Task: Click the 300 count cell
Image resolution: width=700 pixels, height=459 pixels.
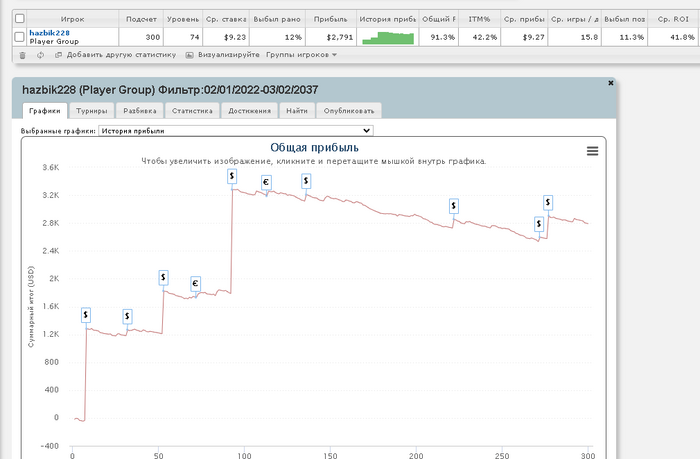Action: (x=141, y=37)
